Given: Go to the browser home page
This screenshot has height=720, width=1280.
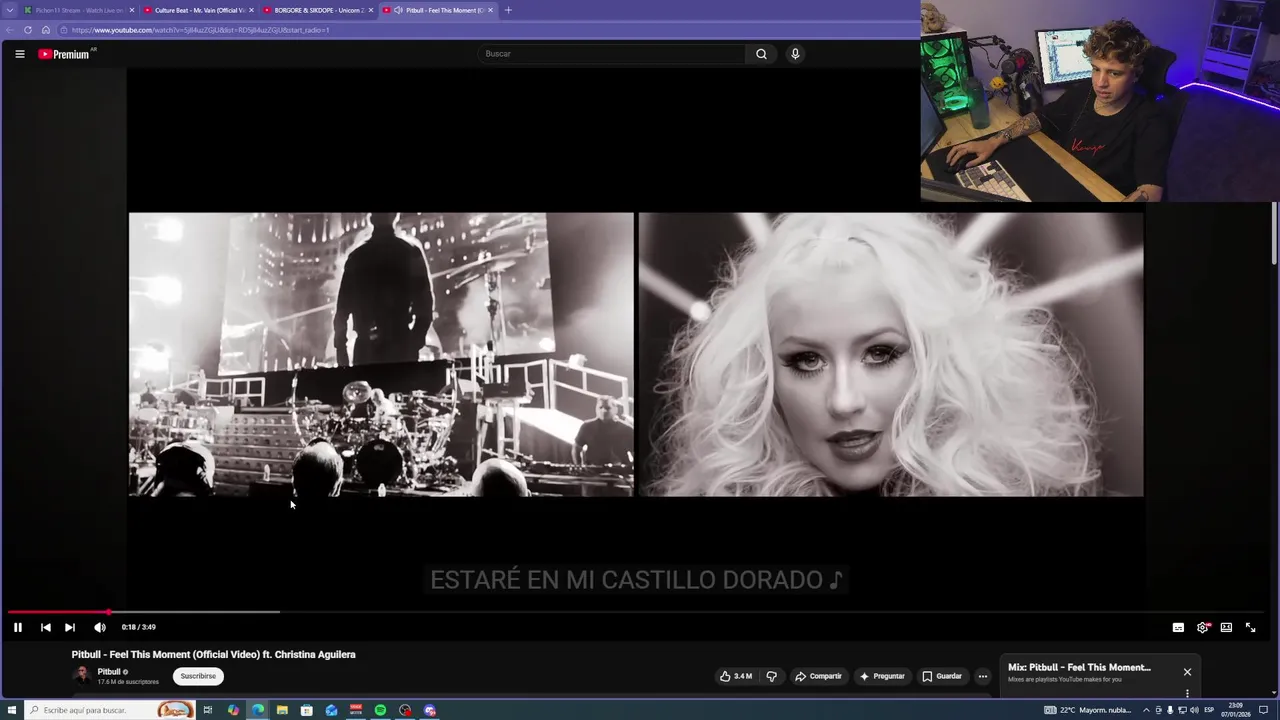Looking at the screenshot, I should 45,30.
